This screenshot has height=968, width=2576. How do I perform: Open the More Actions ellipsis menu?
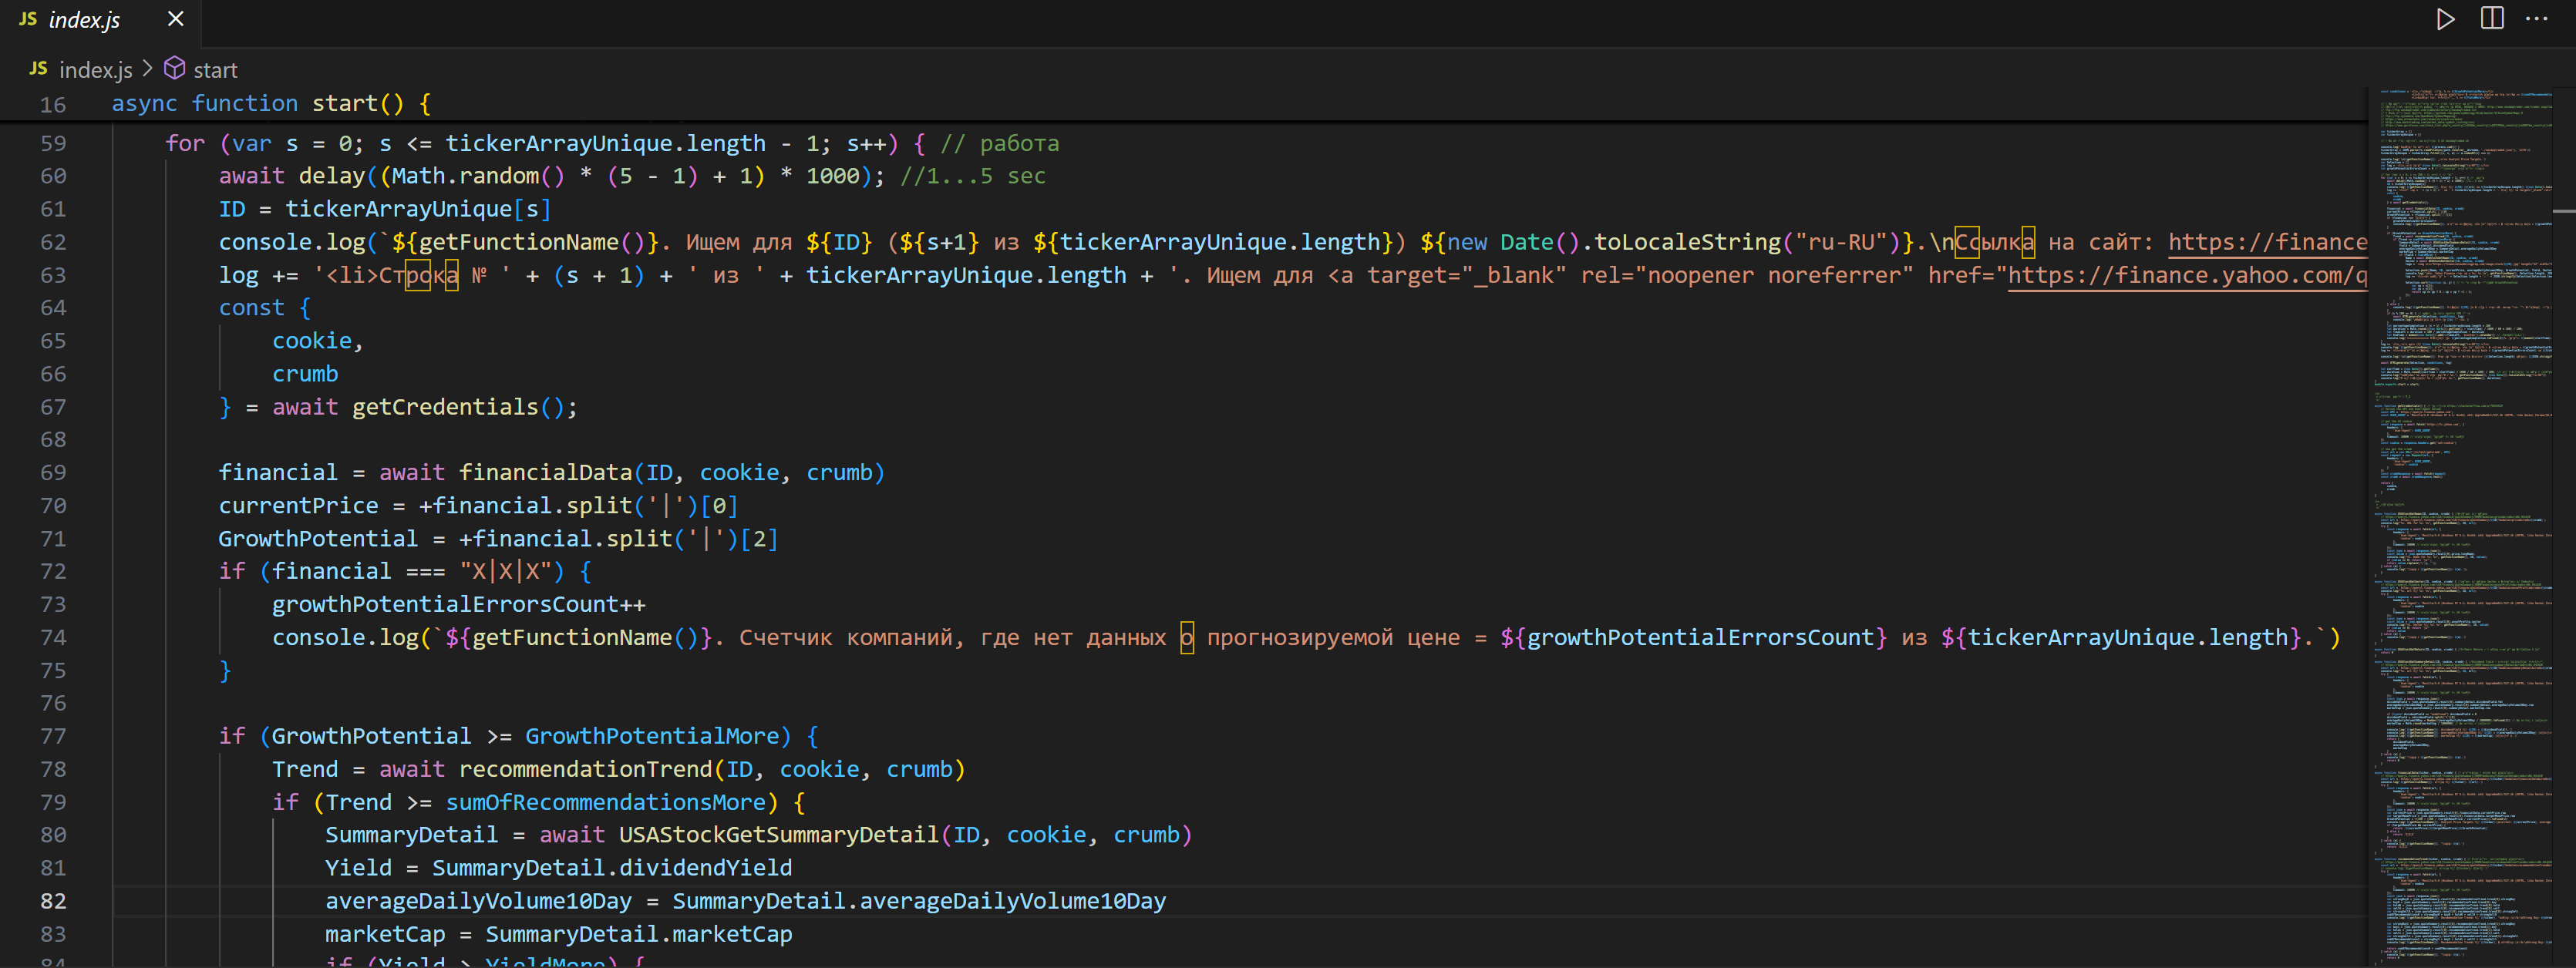click(2537, 19)
